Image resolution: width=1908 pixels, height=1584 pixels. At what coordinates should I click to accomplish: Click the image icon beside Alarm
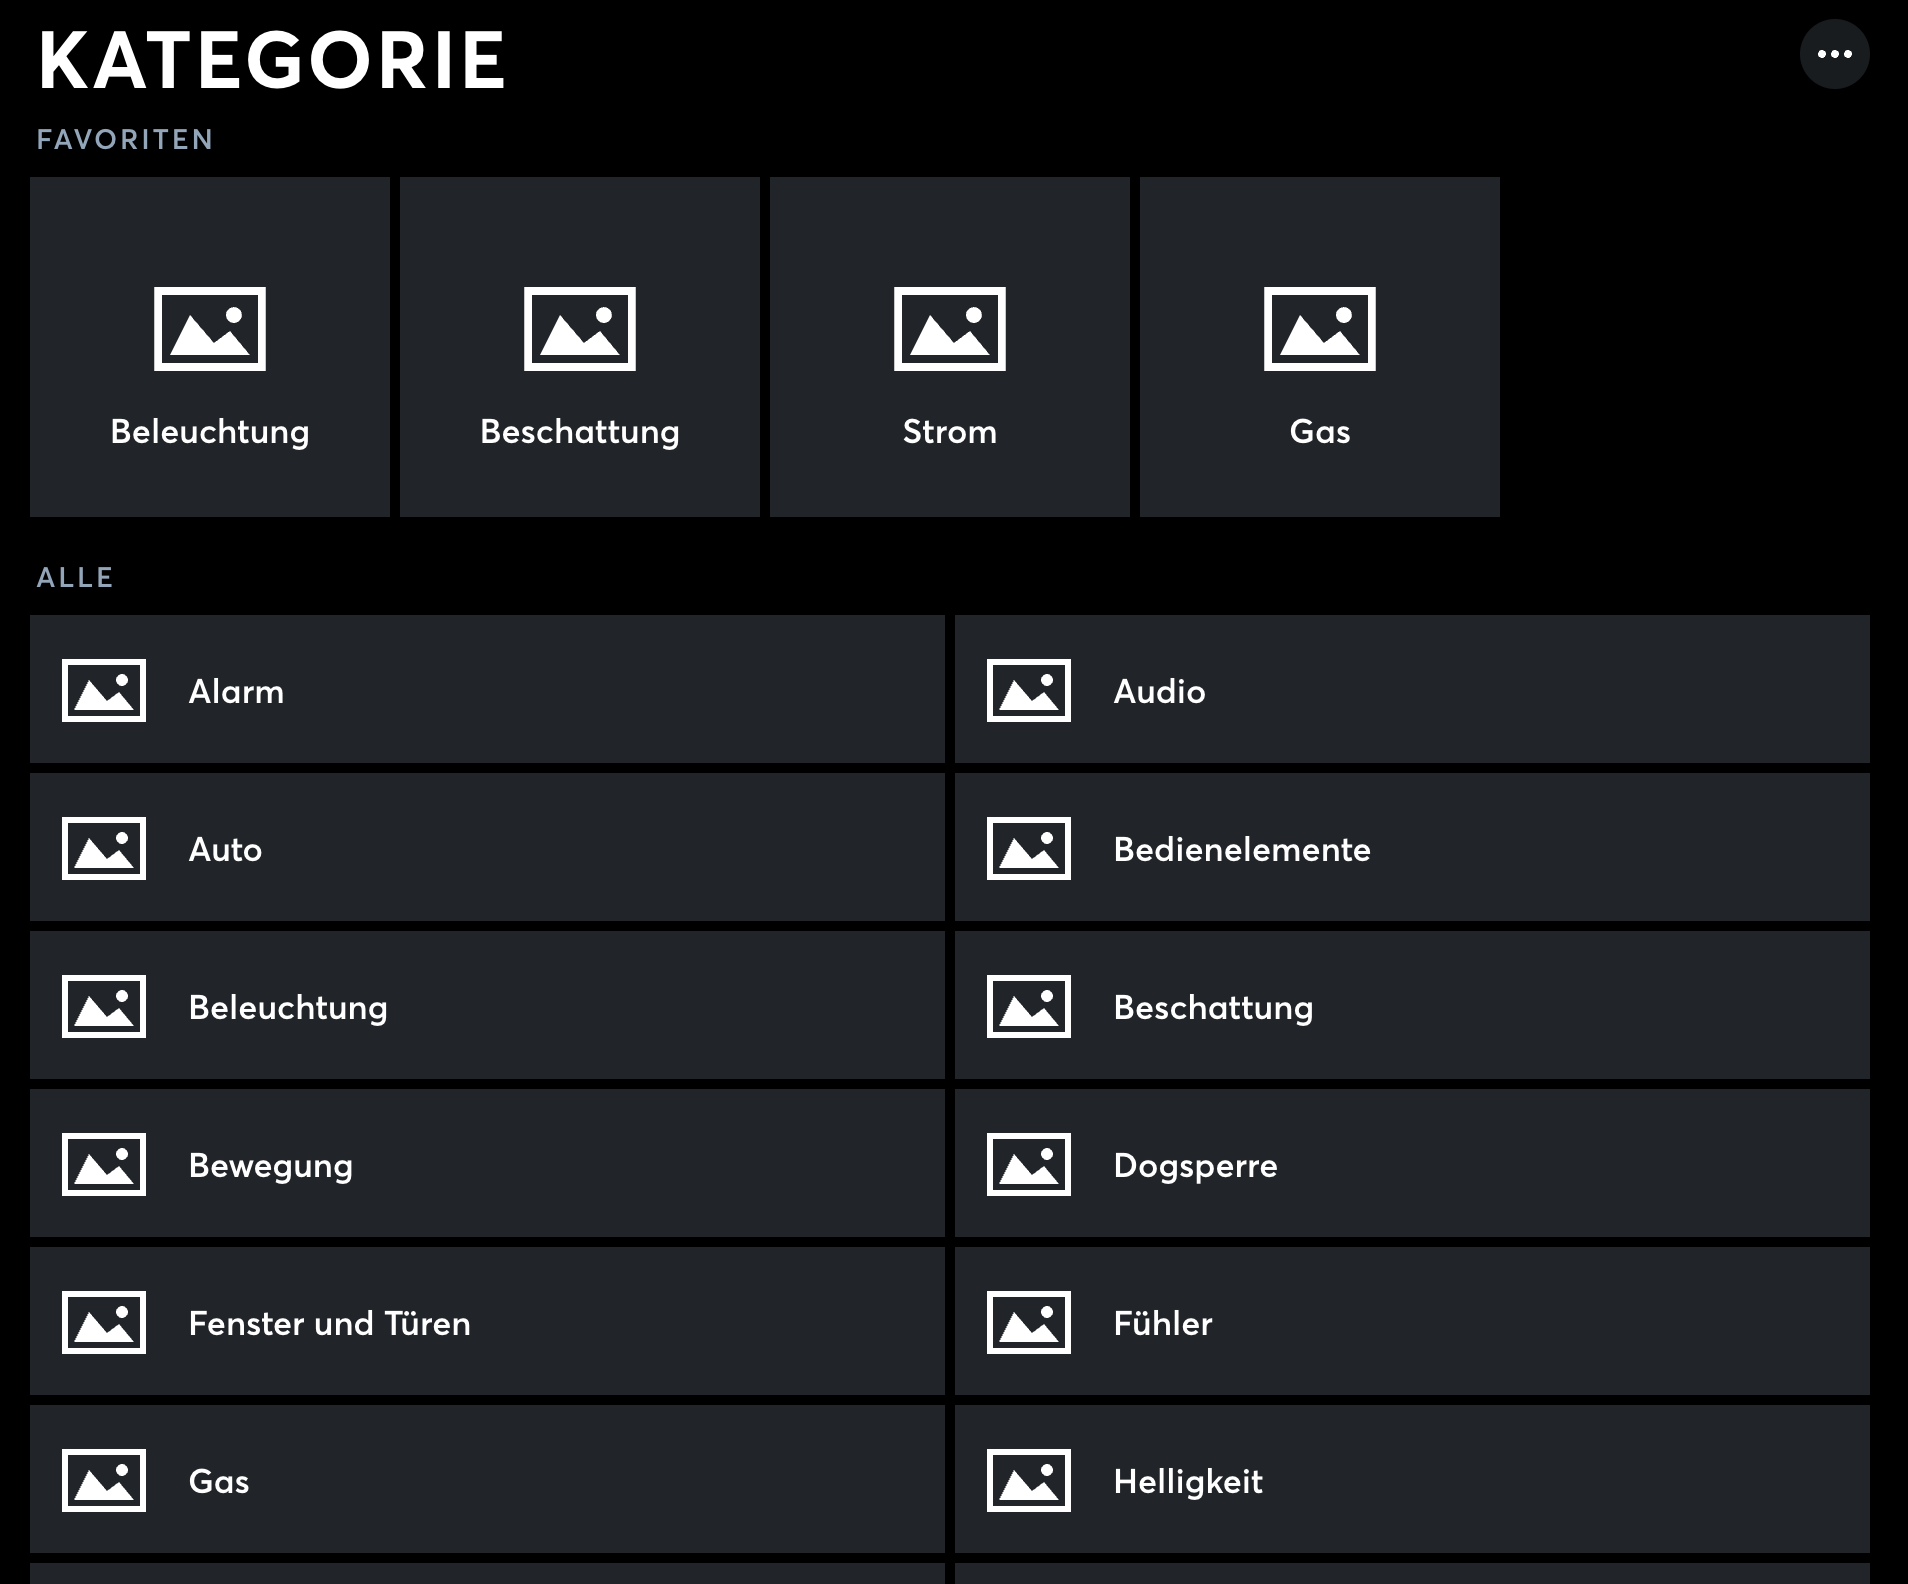[x=104, y=690]
